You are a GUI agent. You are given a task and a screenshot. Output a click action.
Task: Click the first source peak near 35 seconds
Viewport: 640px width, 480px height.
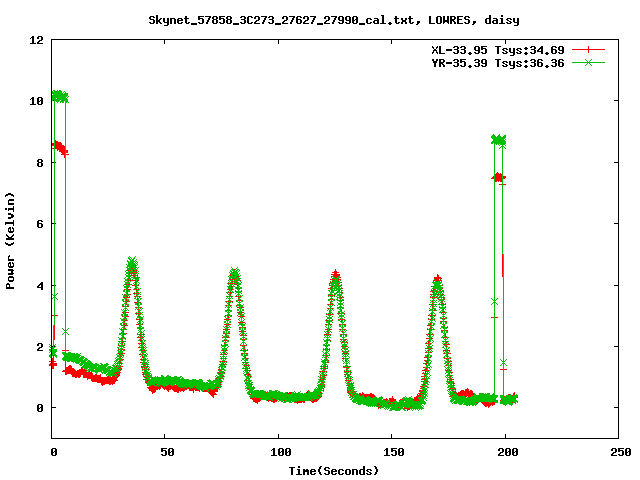tap(131, 263)
